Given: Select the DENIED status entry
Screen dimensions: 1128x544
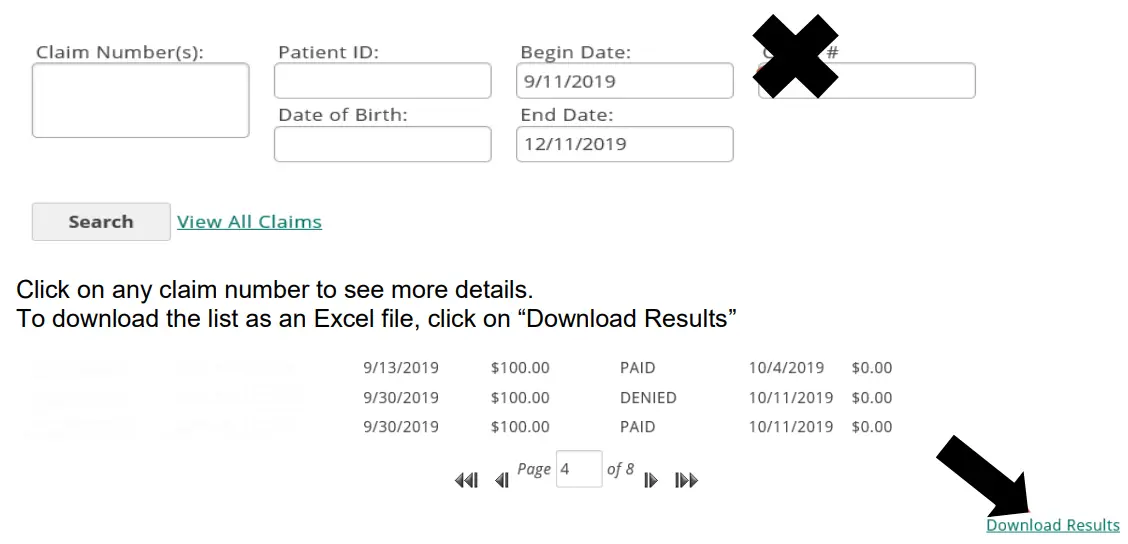Looking at the screenshot, I should click(x=648, y=398).
